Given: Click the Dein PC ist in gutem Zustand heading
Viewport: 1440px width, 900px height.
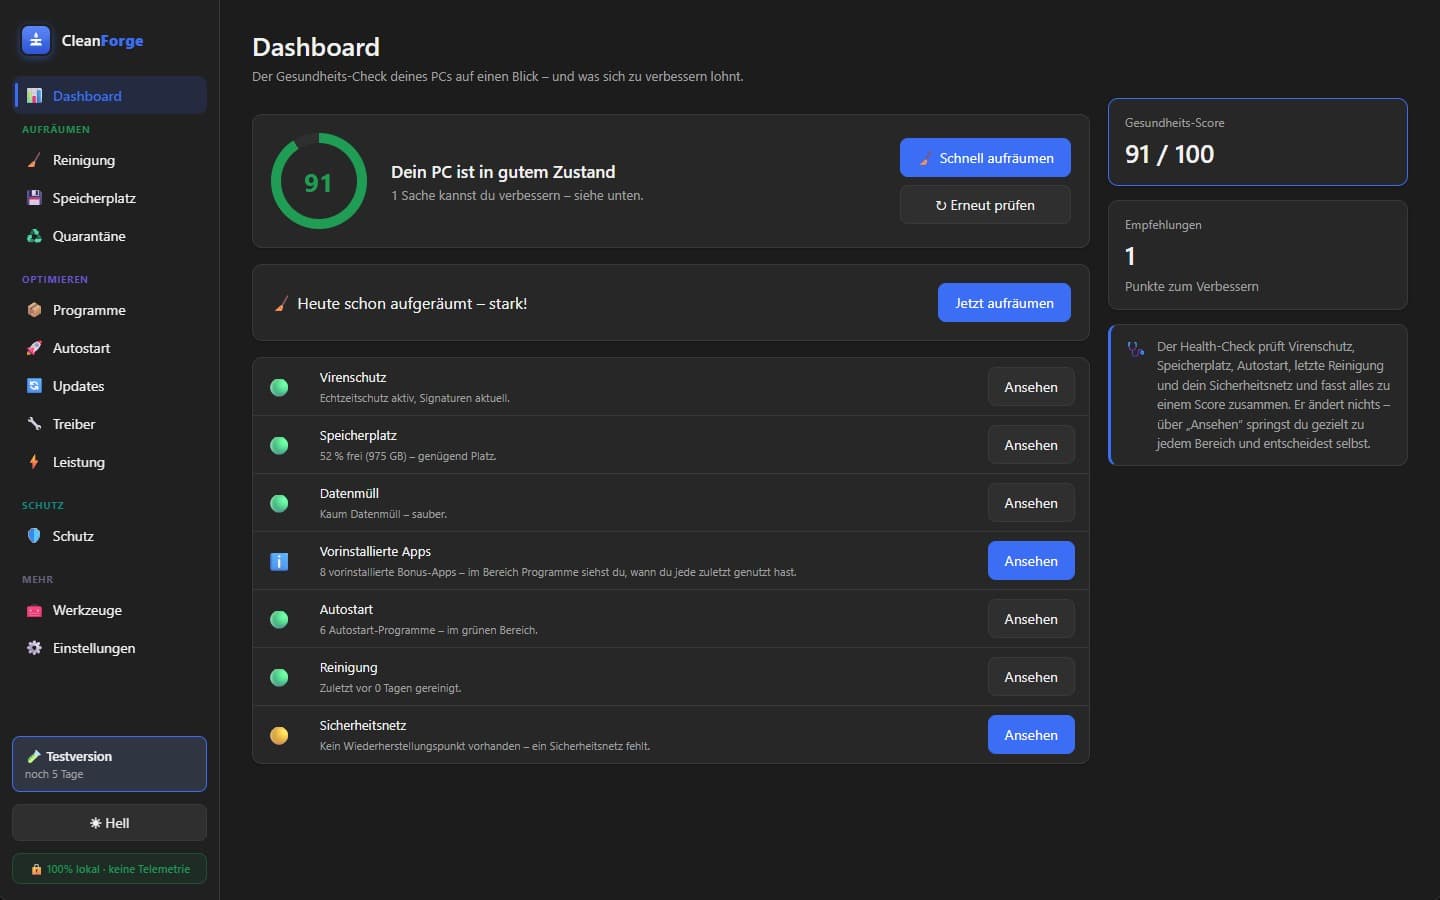Looking at the screenshot, I should pos(503,172).
